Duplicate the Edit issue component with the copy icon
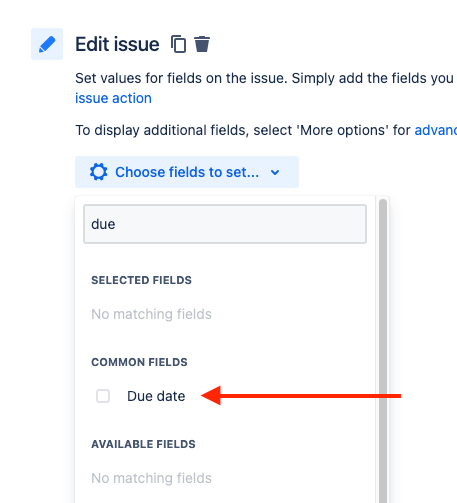 tap(178, 44)
